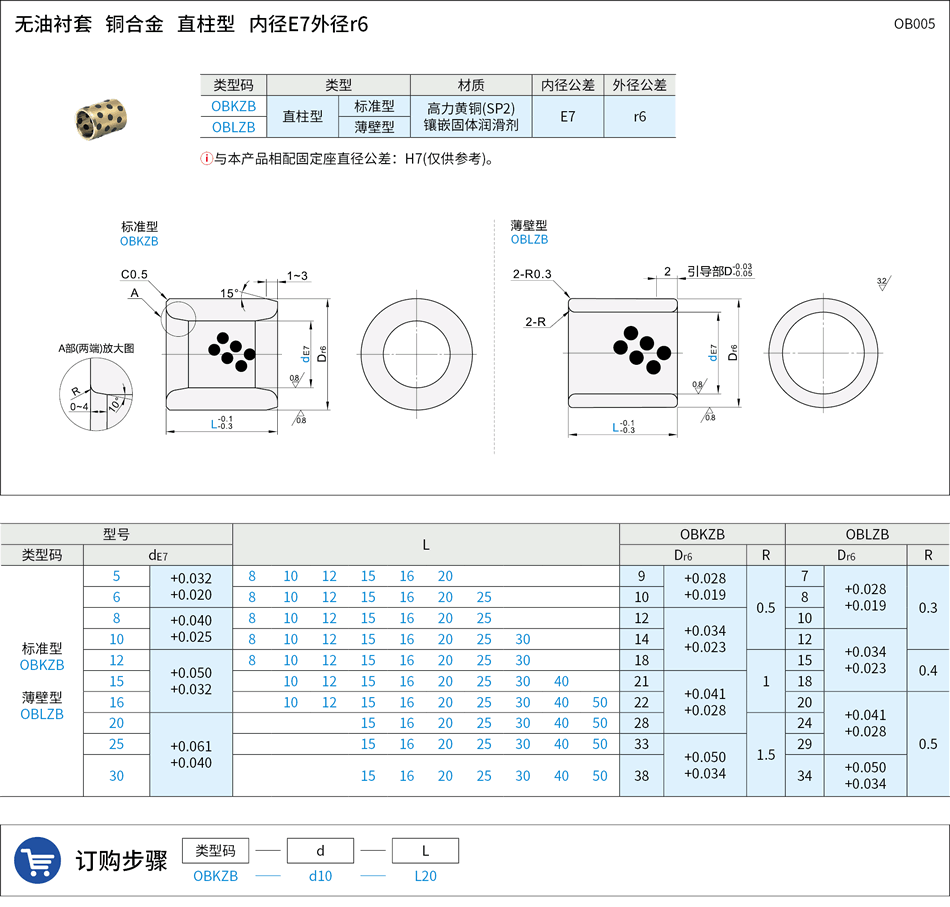Click the L20 example in the ordering steps
This screenshot has width=950, height=907.
(425, 876)
